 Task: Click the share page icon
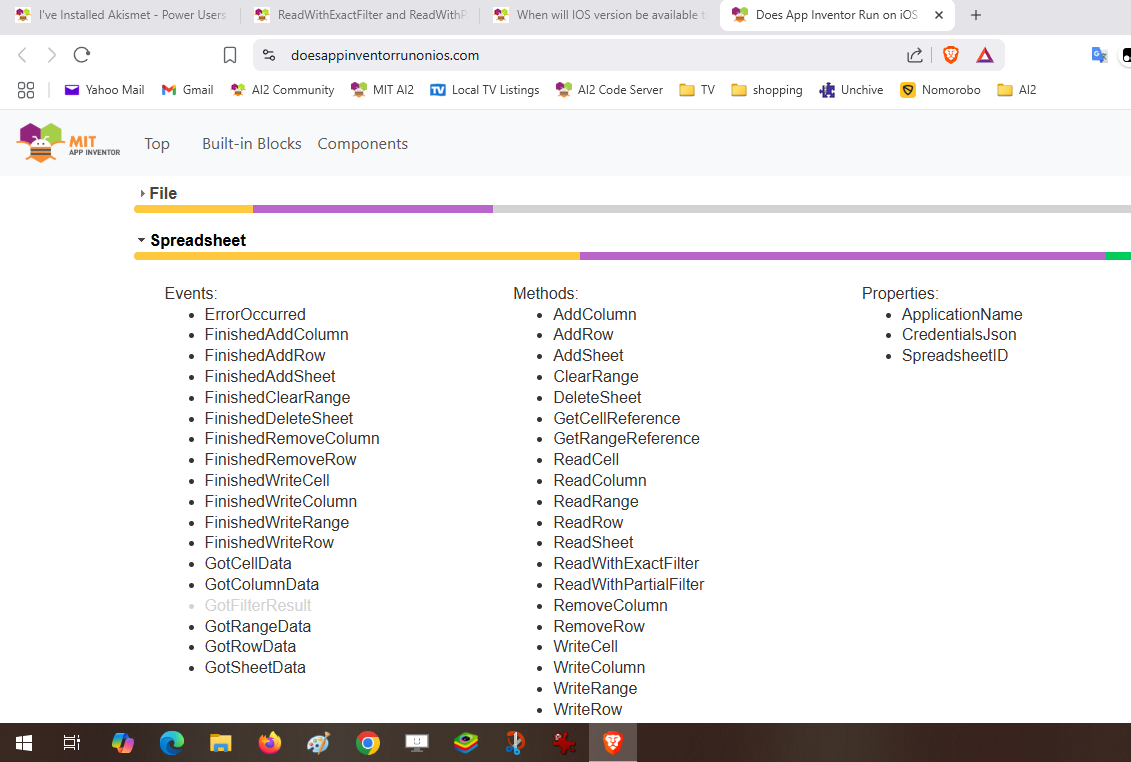click(x=915, y=55)
